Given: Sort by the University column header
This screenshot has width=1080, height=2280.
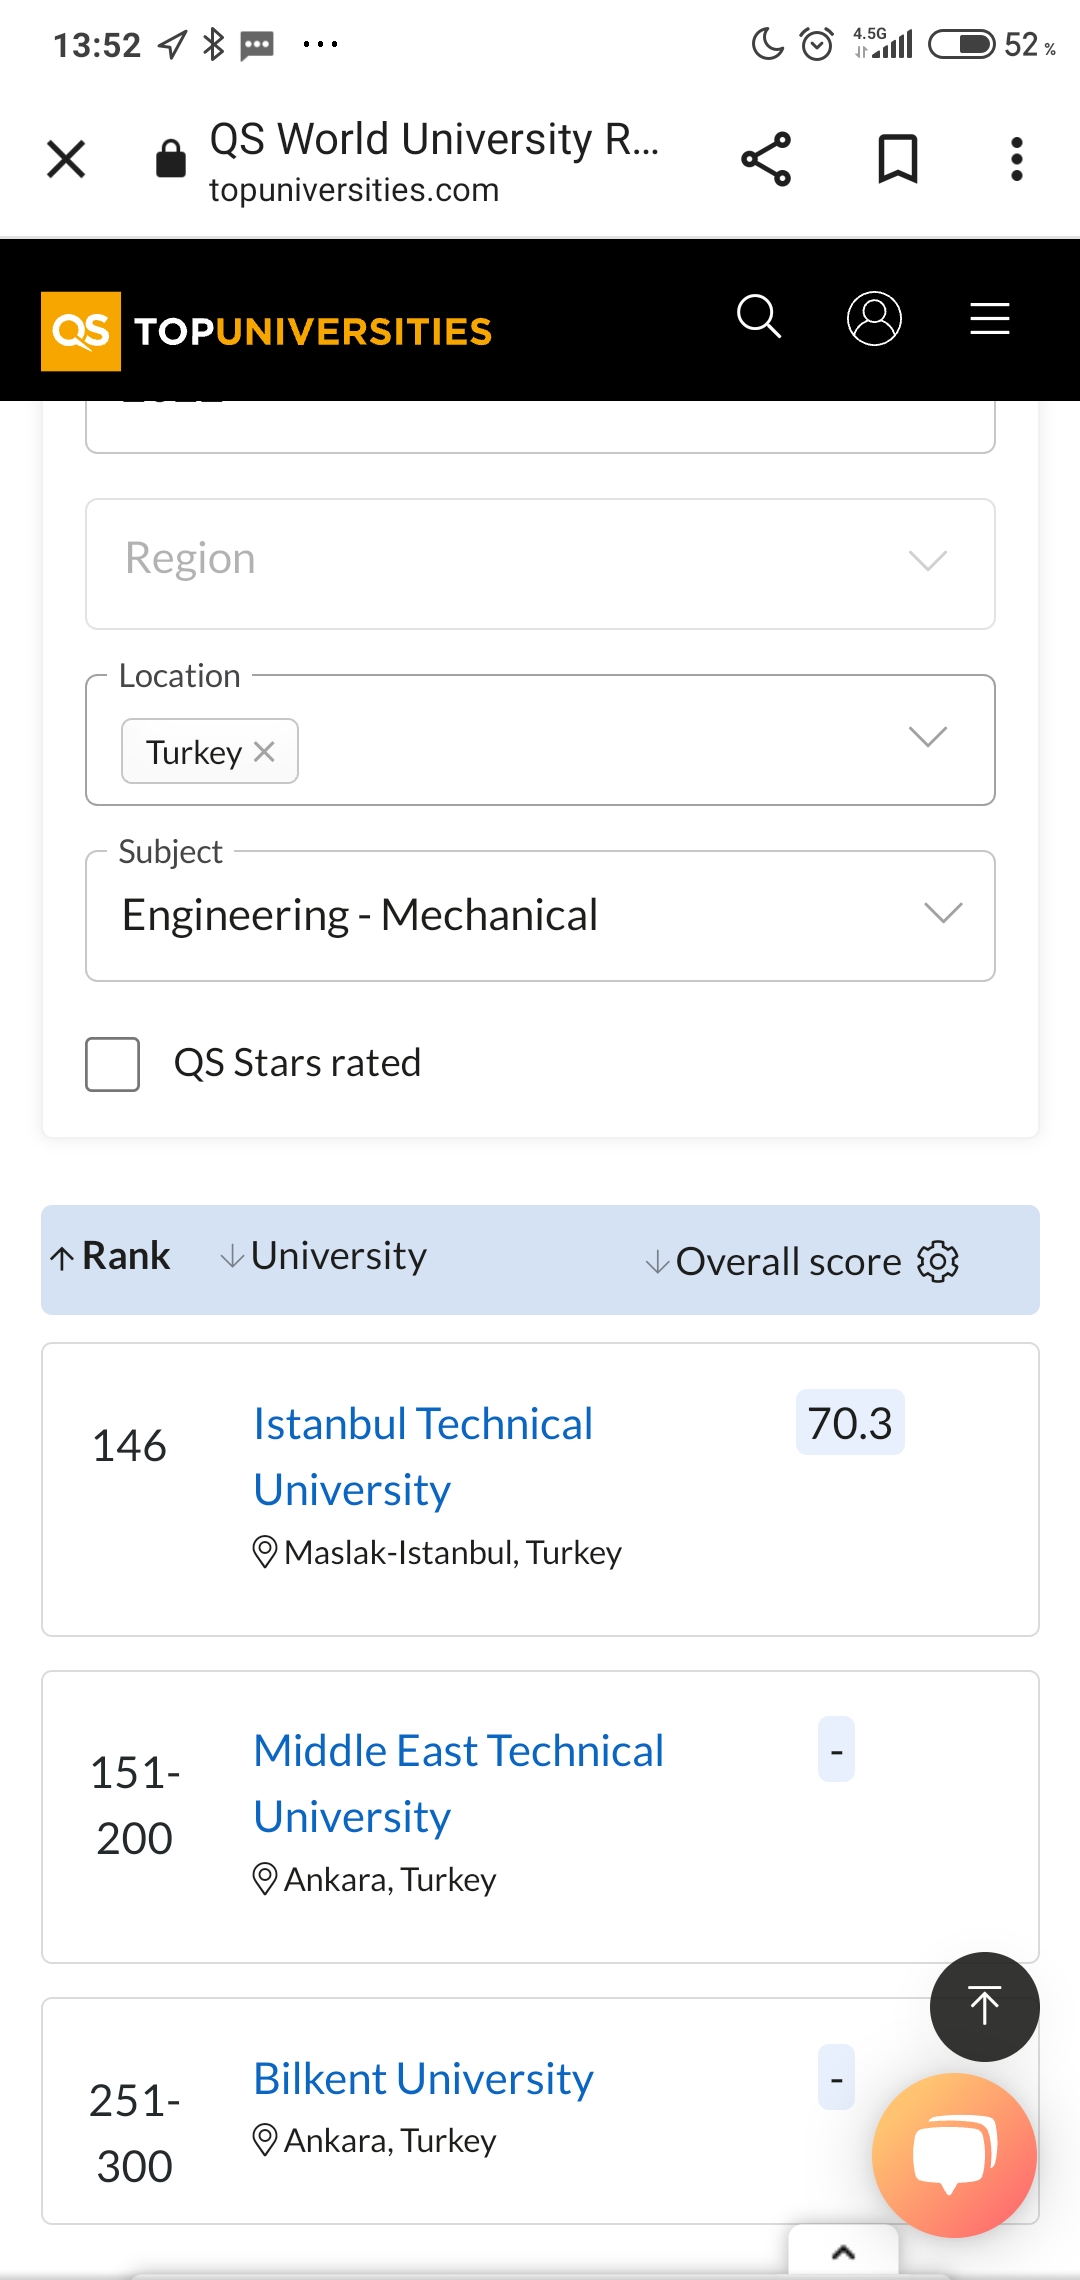Looking at the screenshot, I should pos(324,1256).
